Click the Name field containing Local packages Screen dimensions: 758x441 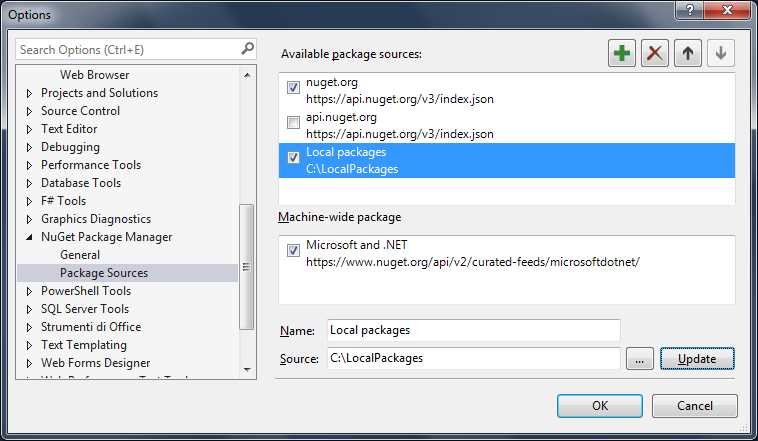pos(473,330)
